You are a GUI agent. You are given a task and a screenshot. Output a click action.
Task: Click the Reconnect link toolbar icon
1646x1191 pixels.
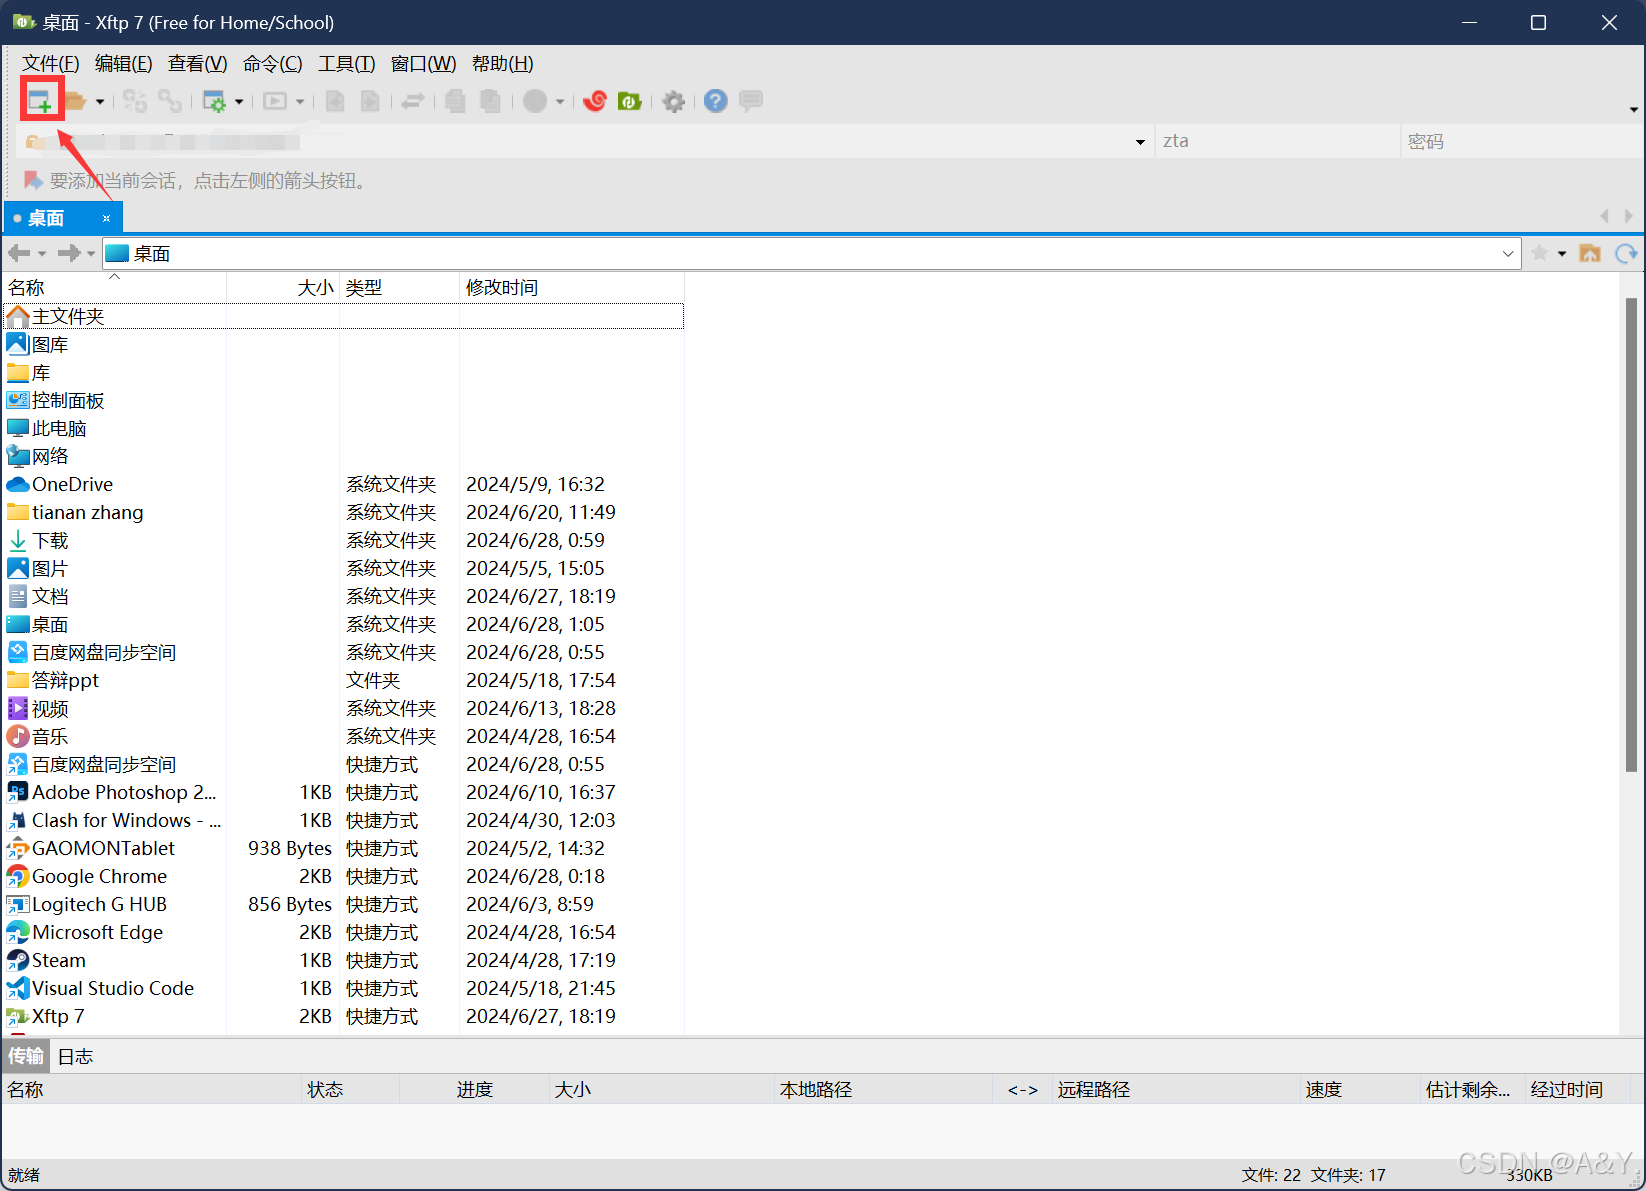pyautogui.click(x=170, y=101)
